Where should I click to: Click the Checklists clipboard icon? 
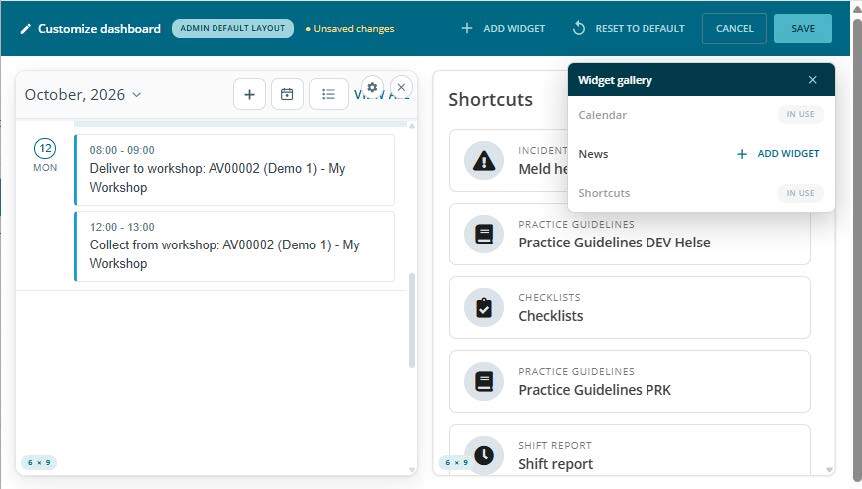pyautogui.click(x=484, y=308)
